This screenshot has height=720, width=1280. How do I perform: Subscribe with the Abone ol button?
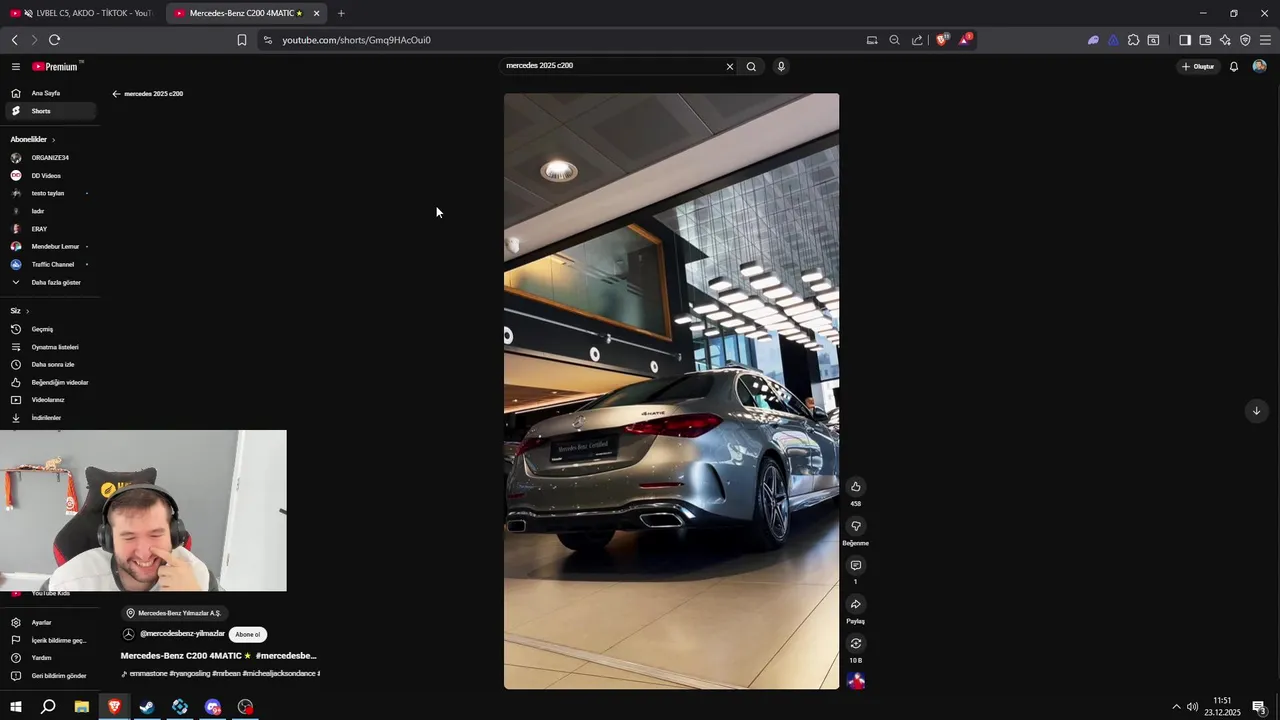(247, 634)
